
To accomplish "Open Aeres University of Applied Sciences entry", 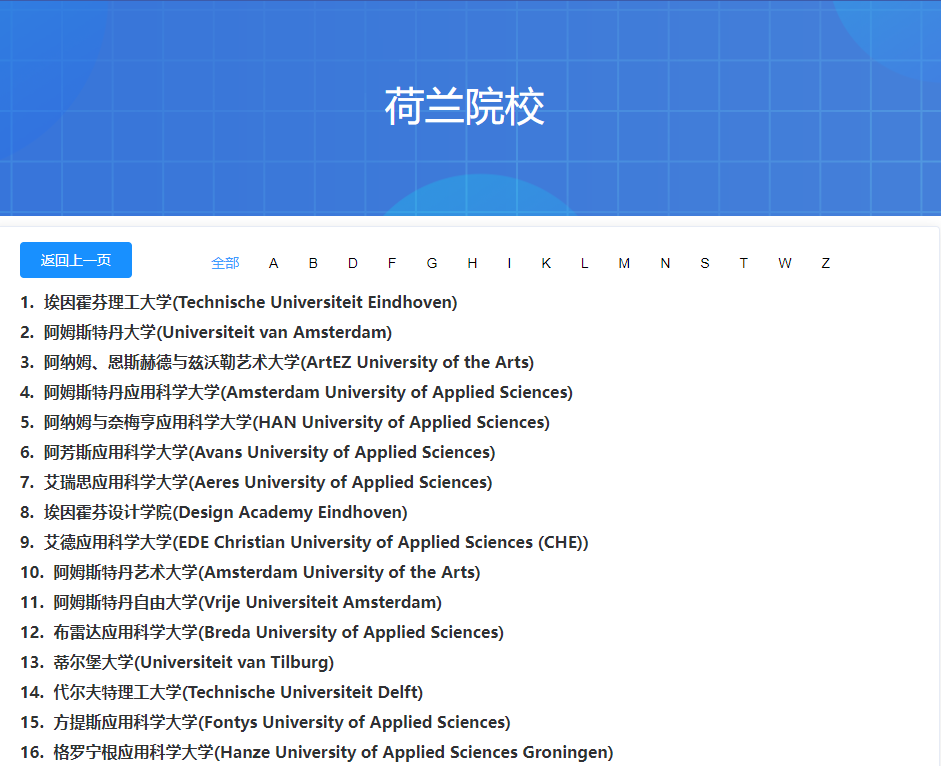I will tap(268, 482).
